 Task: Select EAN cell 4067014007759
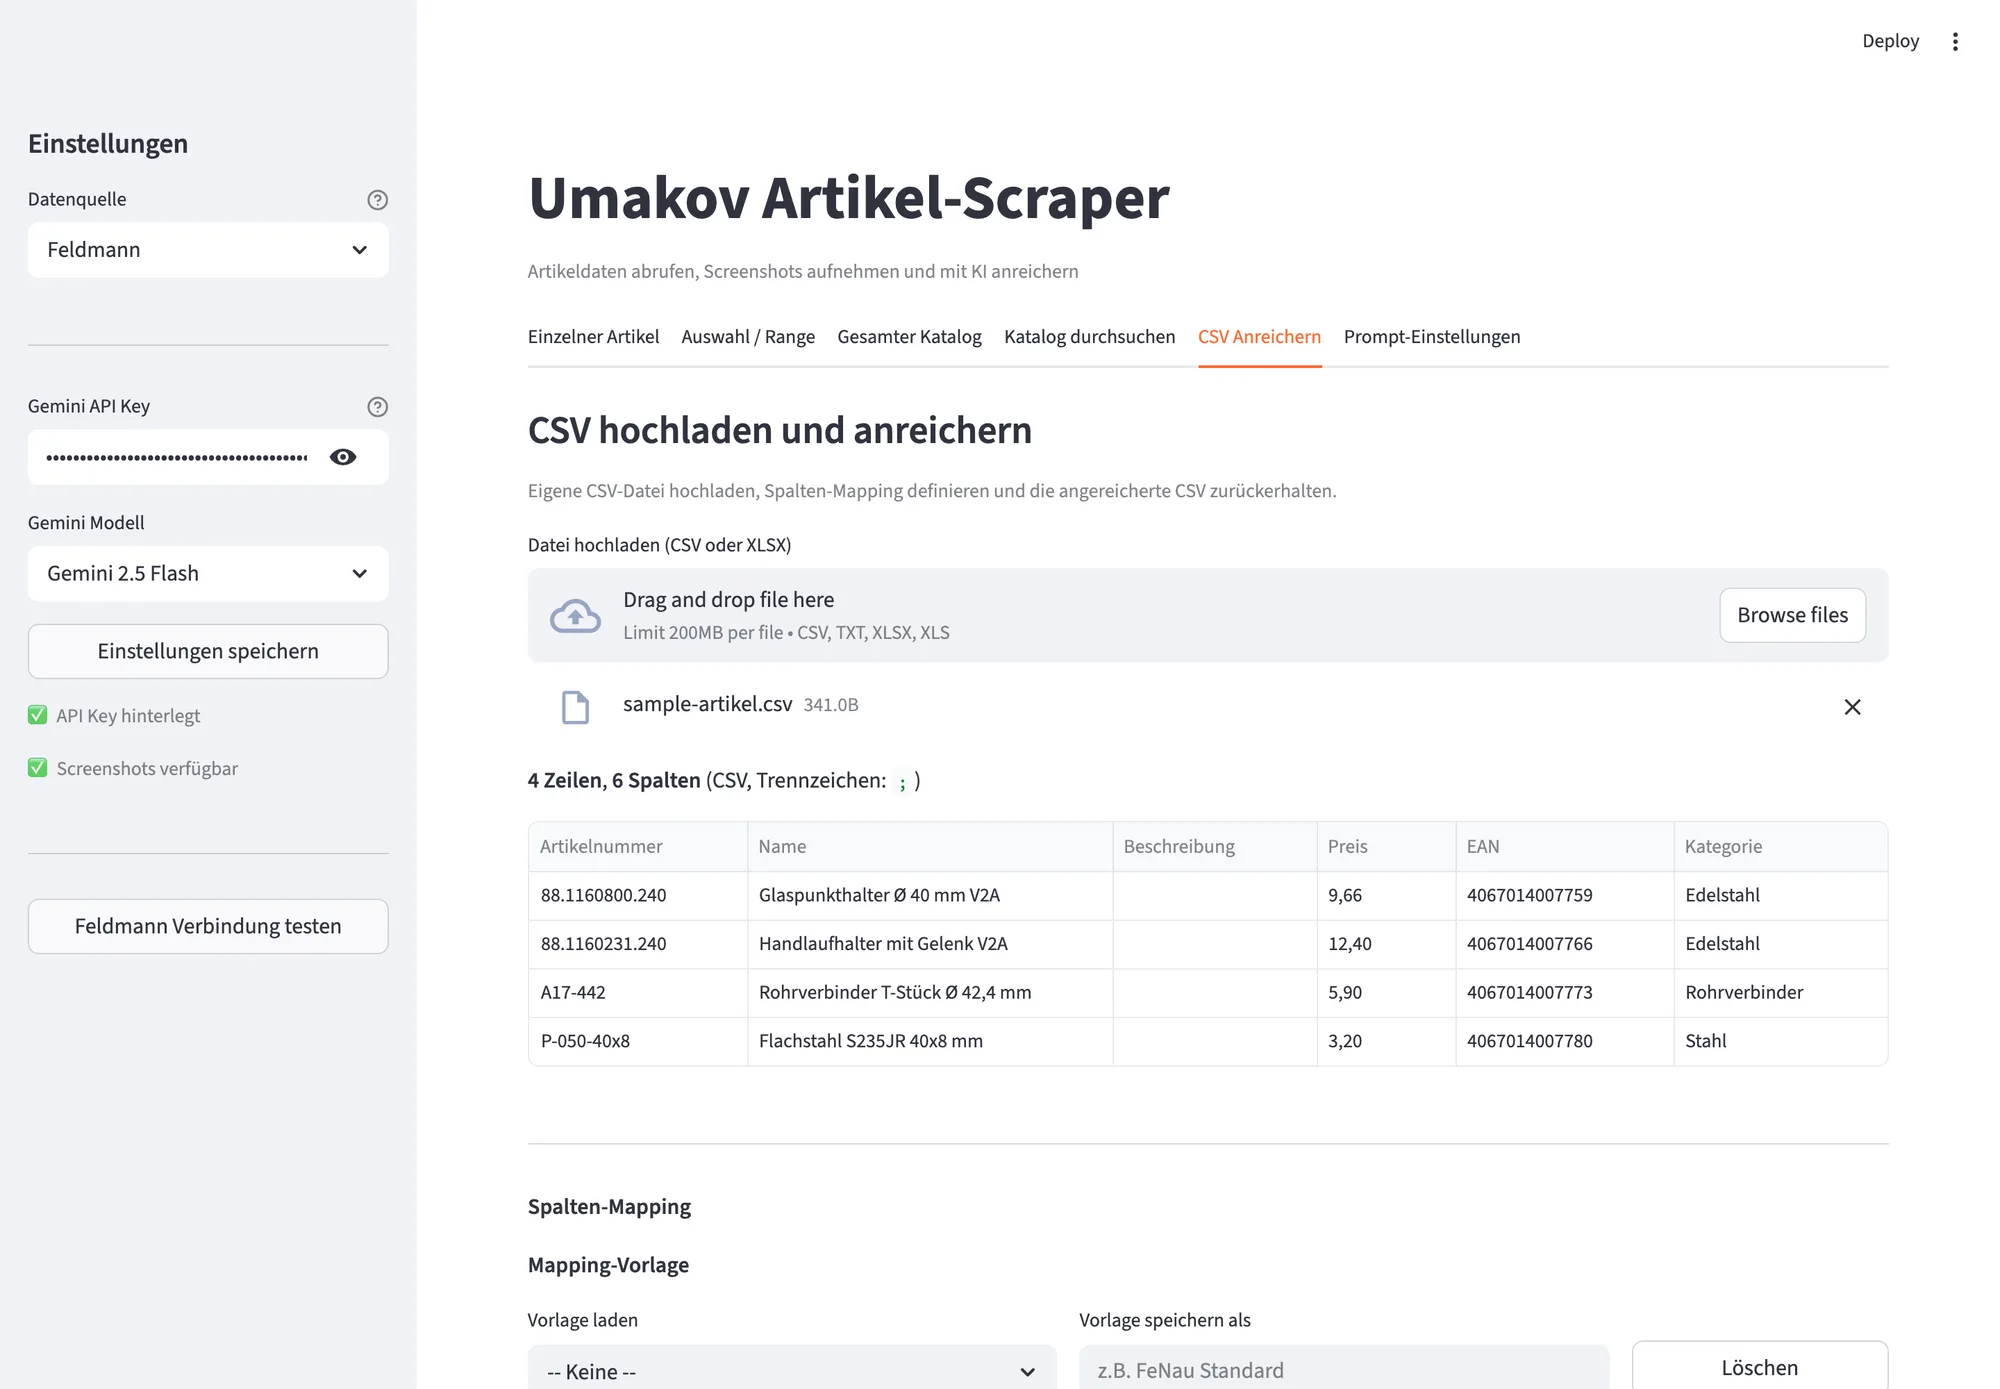1565,895
